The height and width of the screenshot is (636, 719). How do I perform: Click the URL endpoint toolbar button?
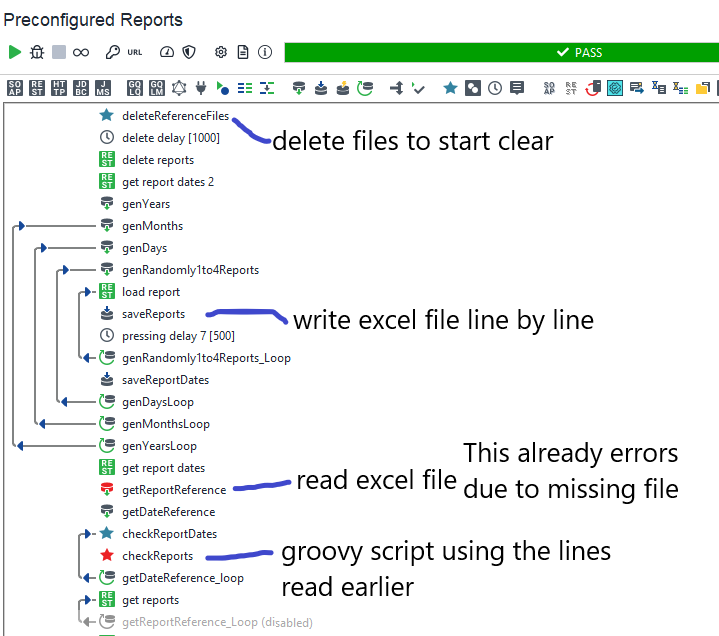pos(135,52)
